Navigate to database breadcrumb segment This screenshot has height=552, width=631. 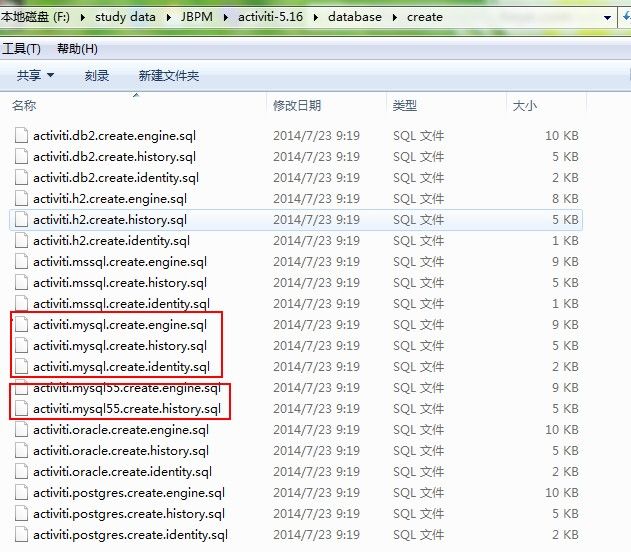point(355,17)
